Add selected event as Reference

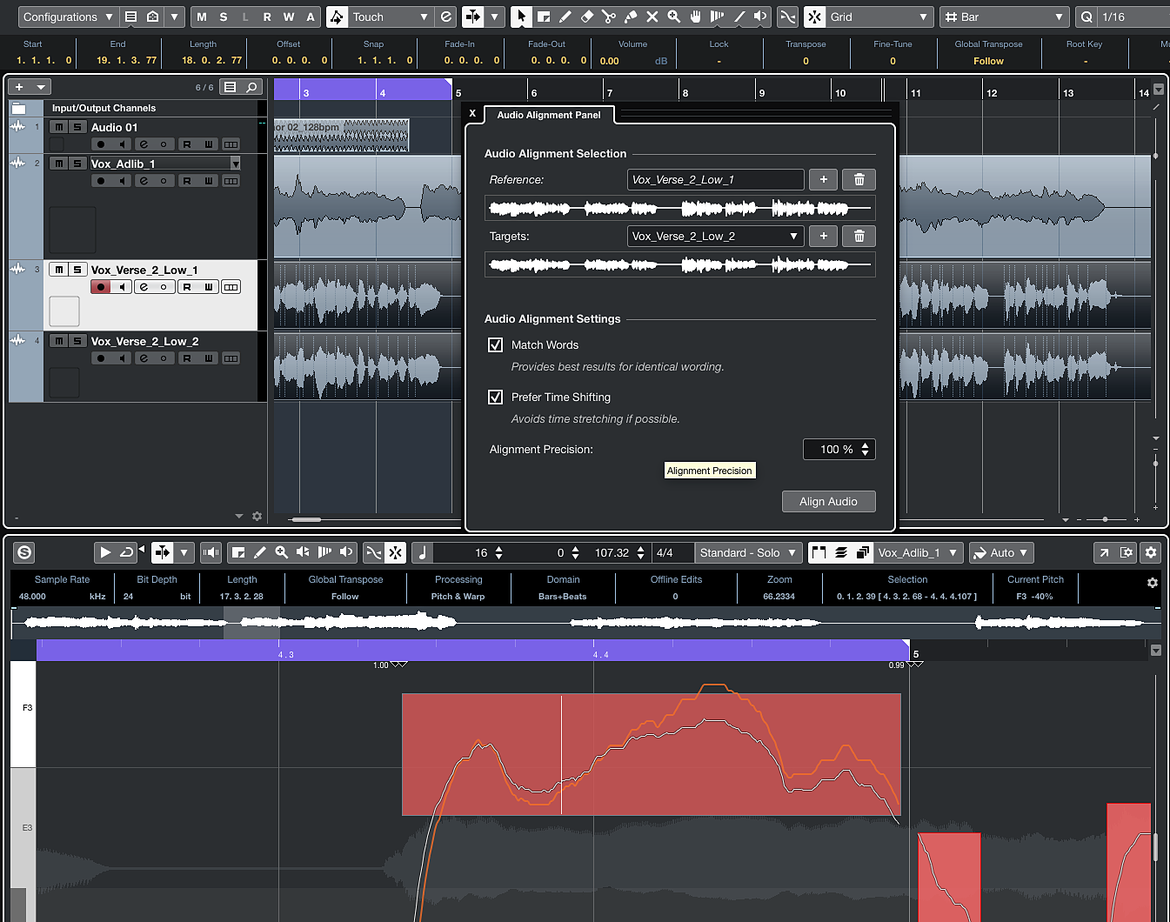[823, 180]
